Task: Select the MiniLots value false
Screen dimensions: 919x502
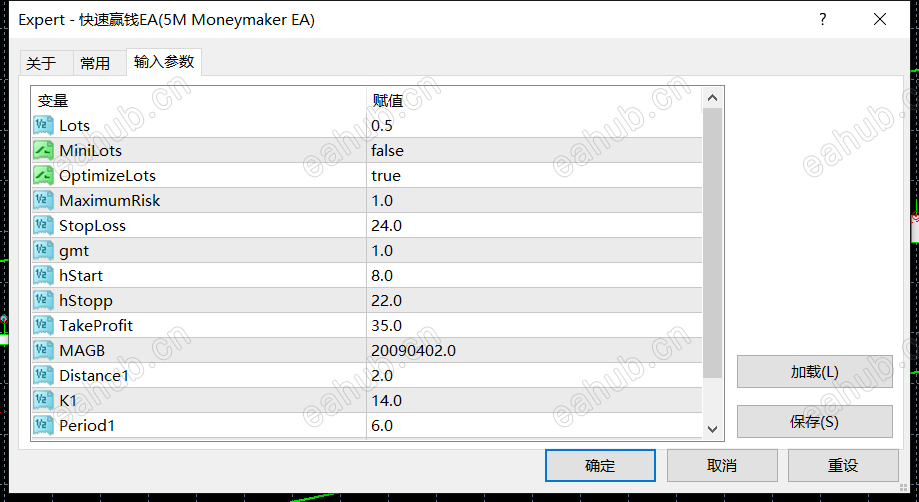Action: pos(387,151)
